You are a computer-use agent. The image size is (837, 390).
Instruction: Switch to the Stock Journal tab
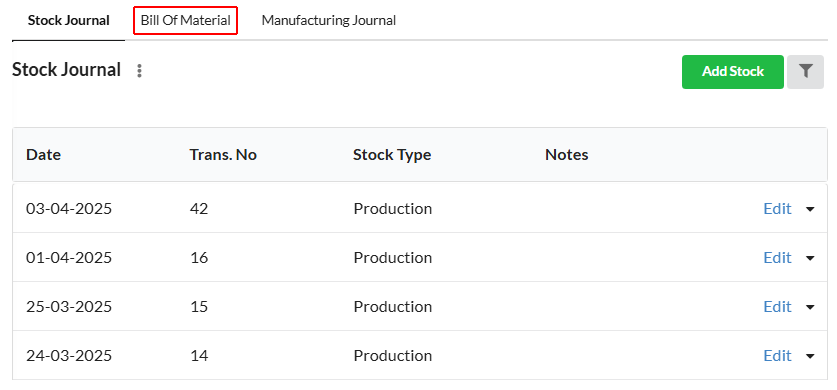(68, 21)
